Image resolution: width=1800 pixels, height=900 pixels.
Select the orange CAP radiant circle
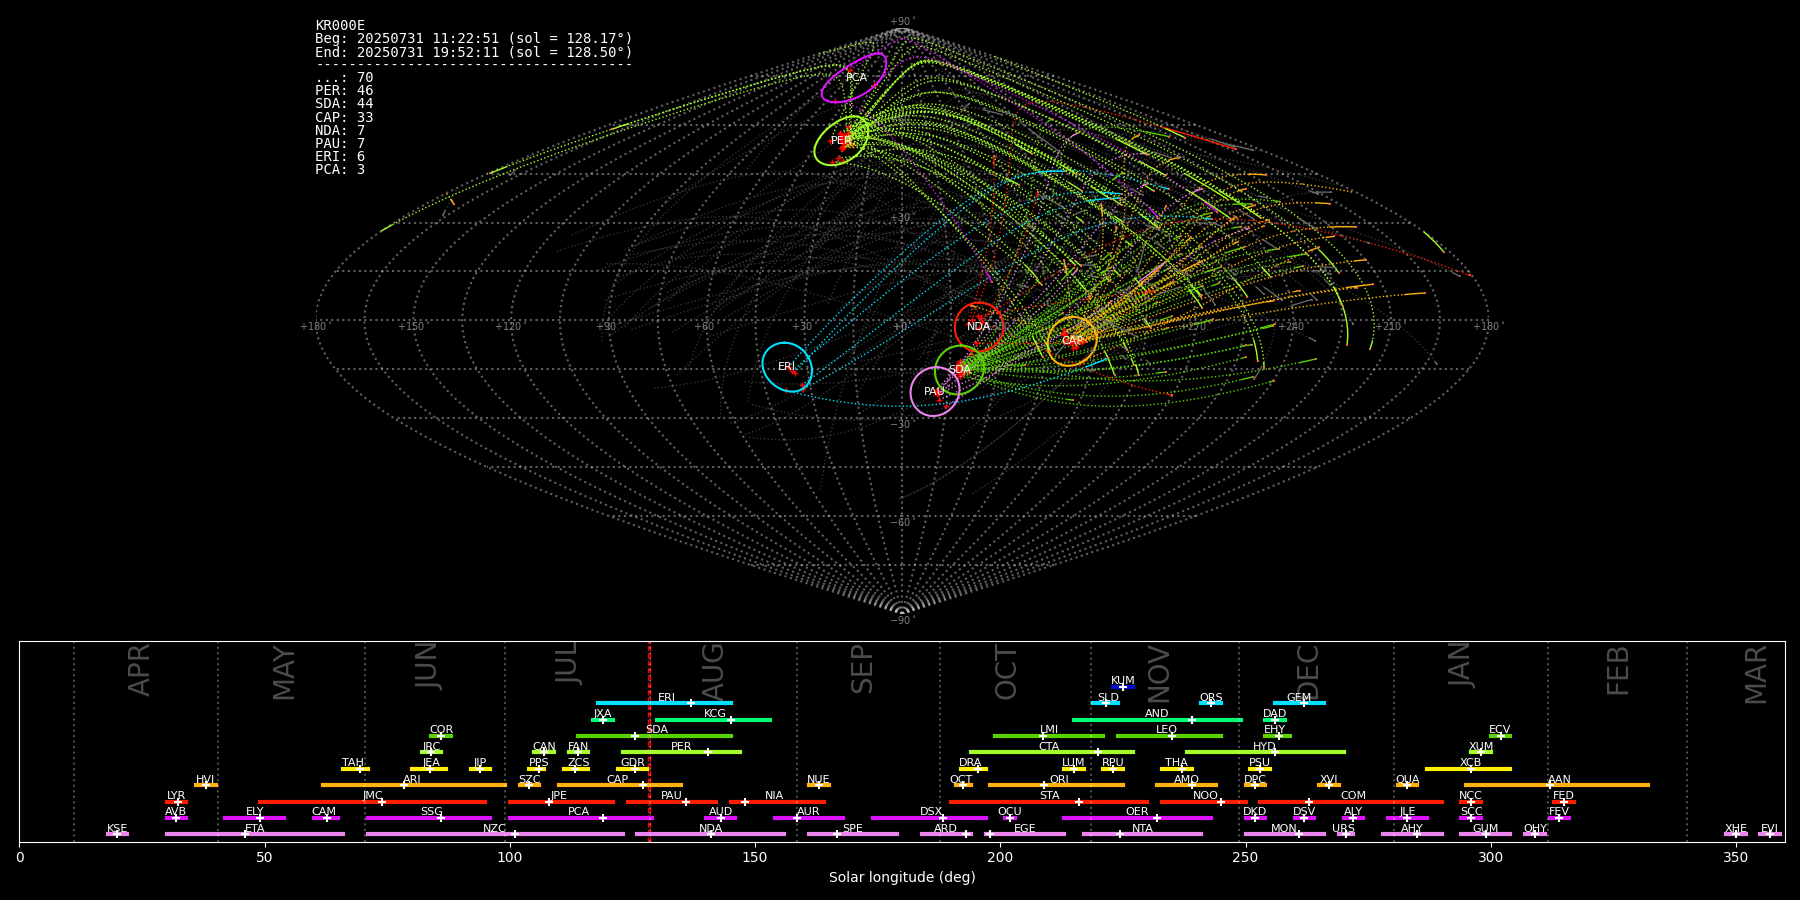[x=1072, y=341]
